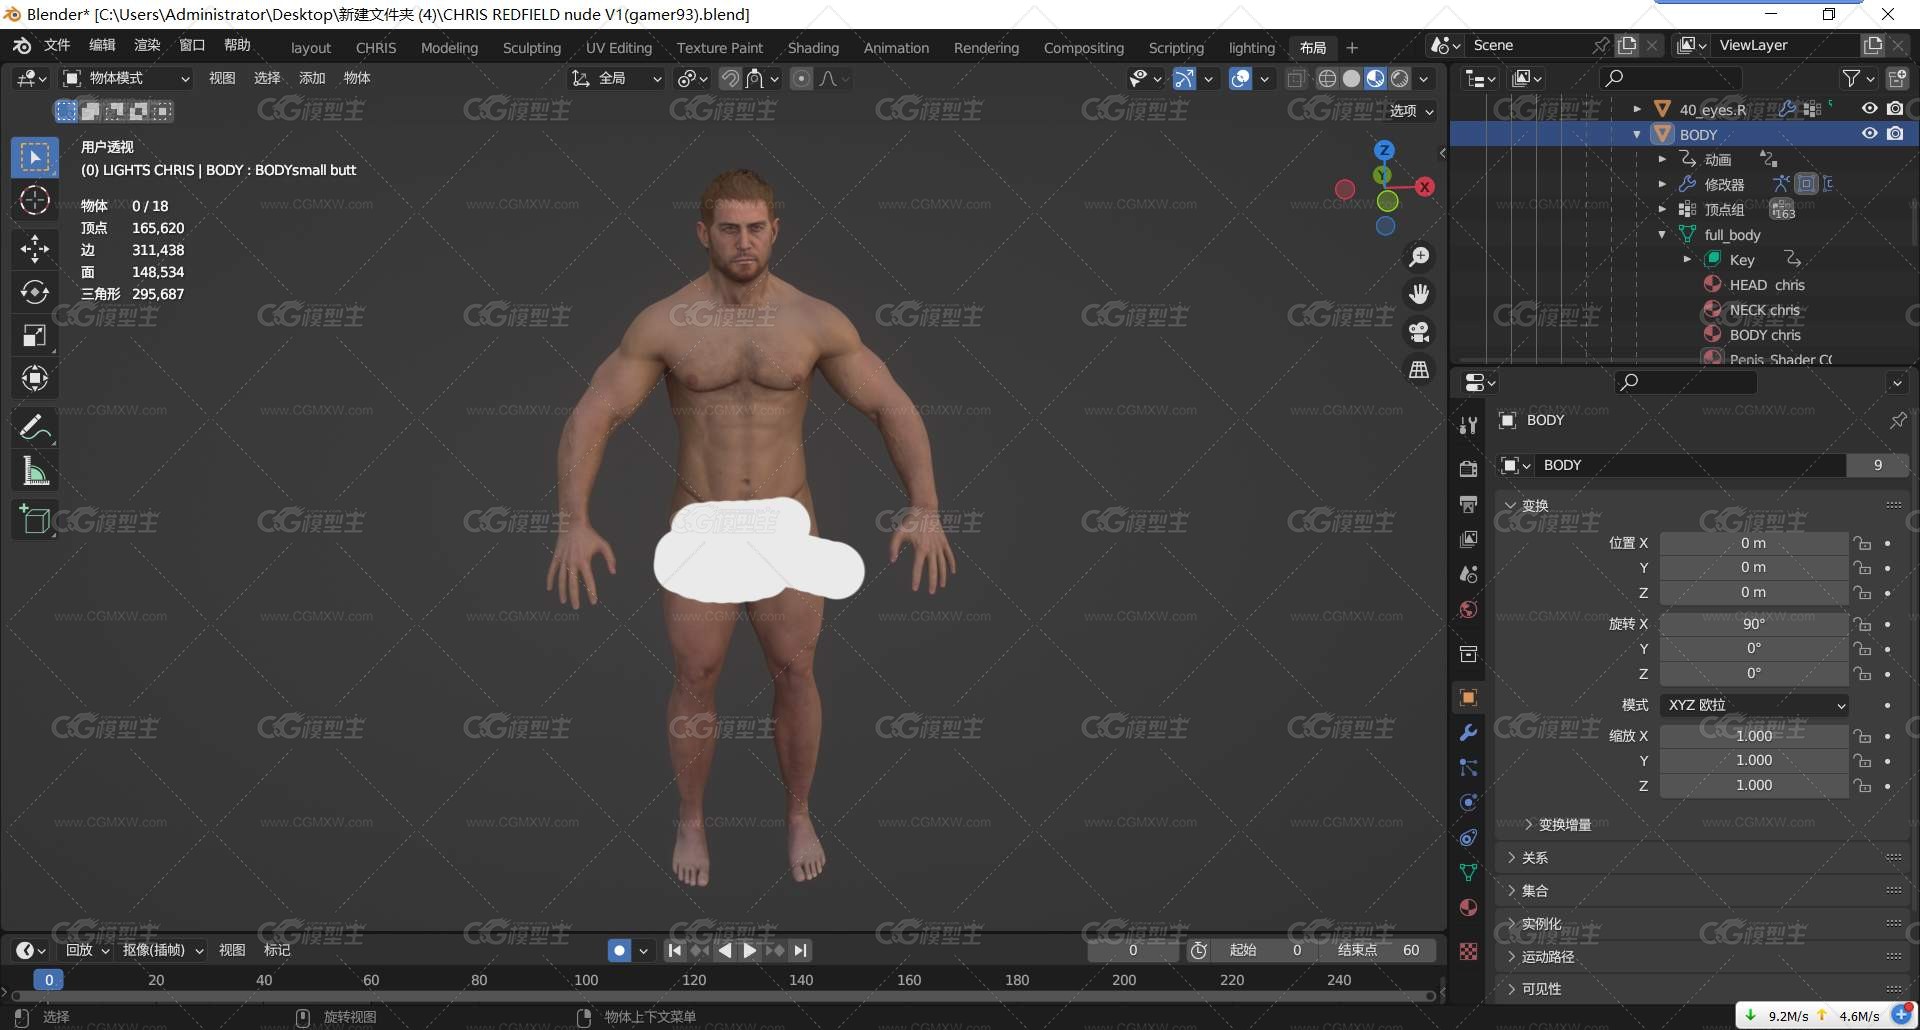Viewport: 1920px width, 1030px height.
Task: Open the Object Data mesh properties tab
Action: coord(1468,872)
